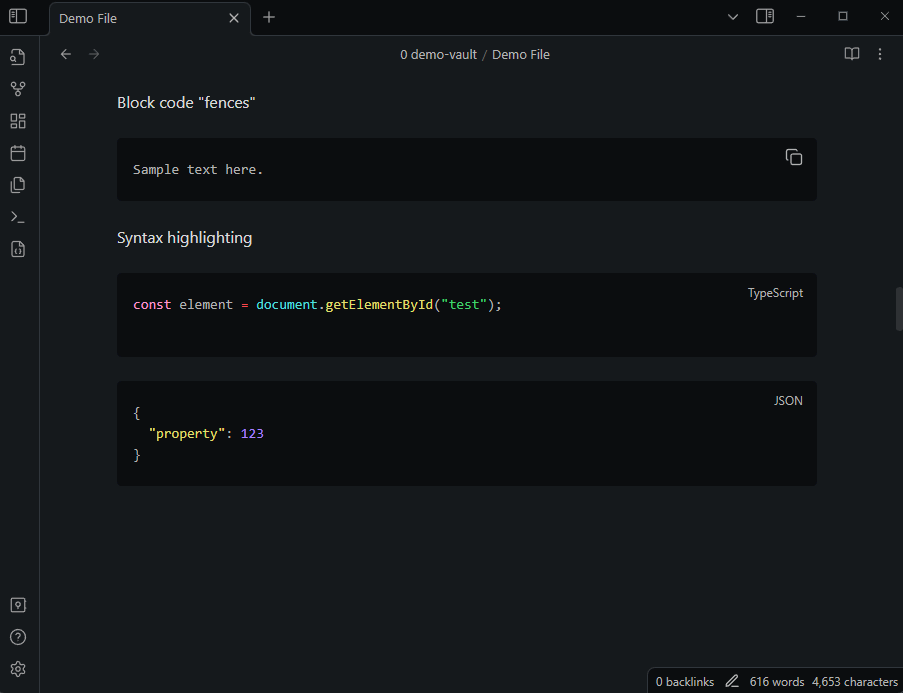Image resolution: width=903 pixels, height=693 pixels.
Task: Expand the tab list dropdown arrow
Action: 733,17
